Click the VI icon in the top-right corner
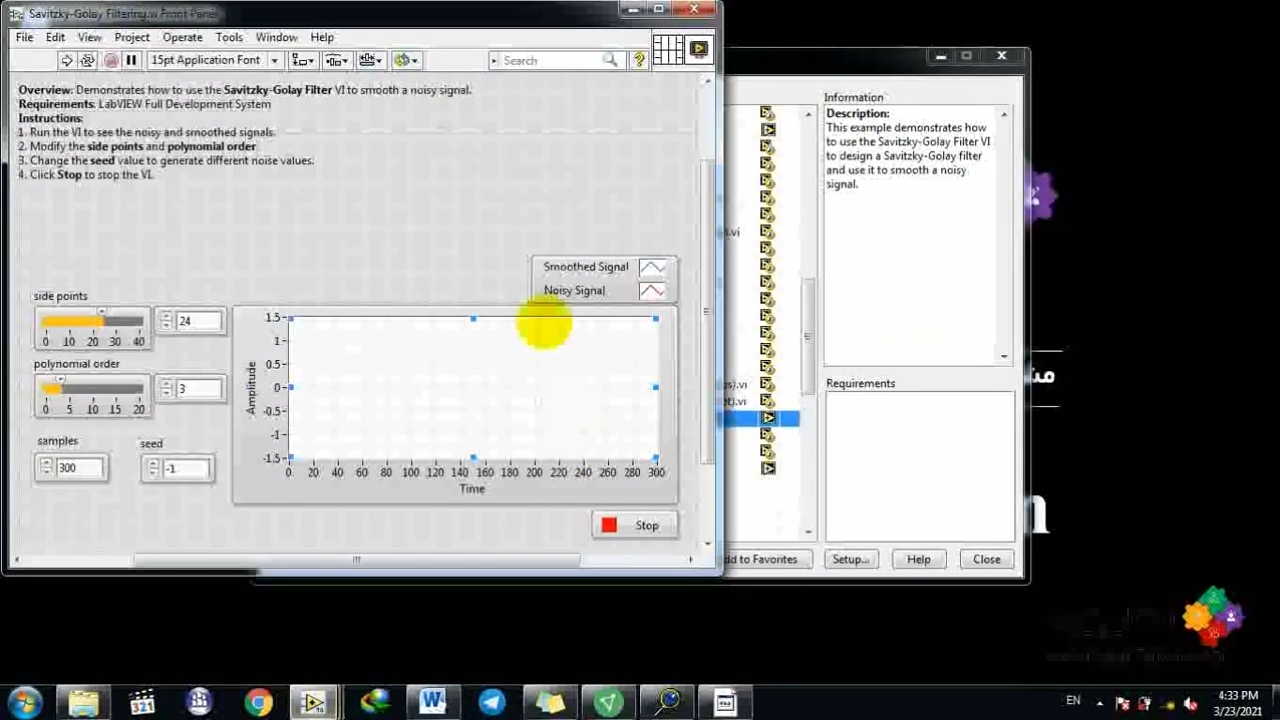Viewport: 1280px width, 720px height. [x=697, y=48]
